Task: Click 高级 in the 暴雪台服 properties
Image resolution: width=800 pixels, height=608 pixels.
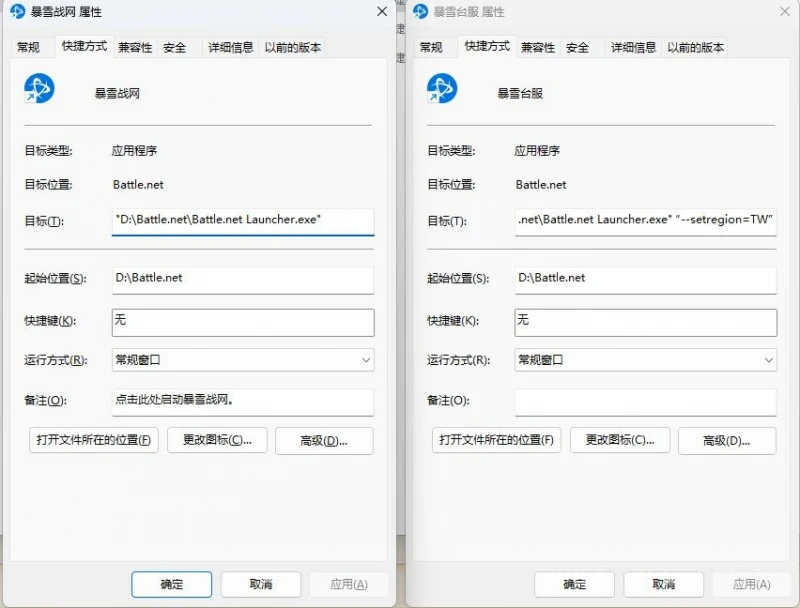Action: tap(727, 440)
